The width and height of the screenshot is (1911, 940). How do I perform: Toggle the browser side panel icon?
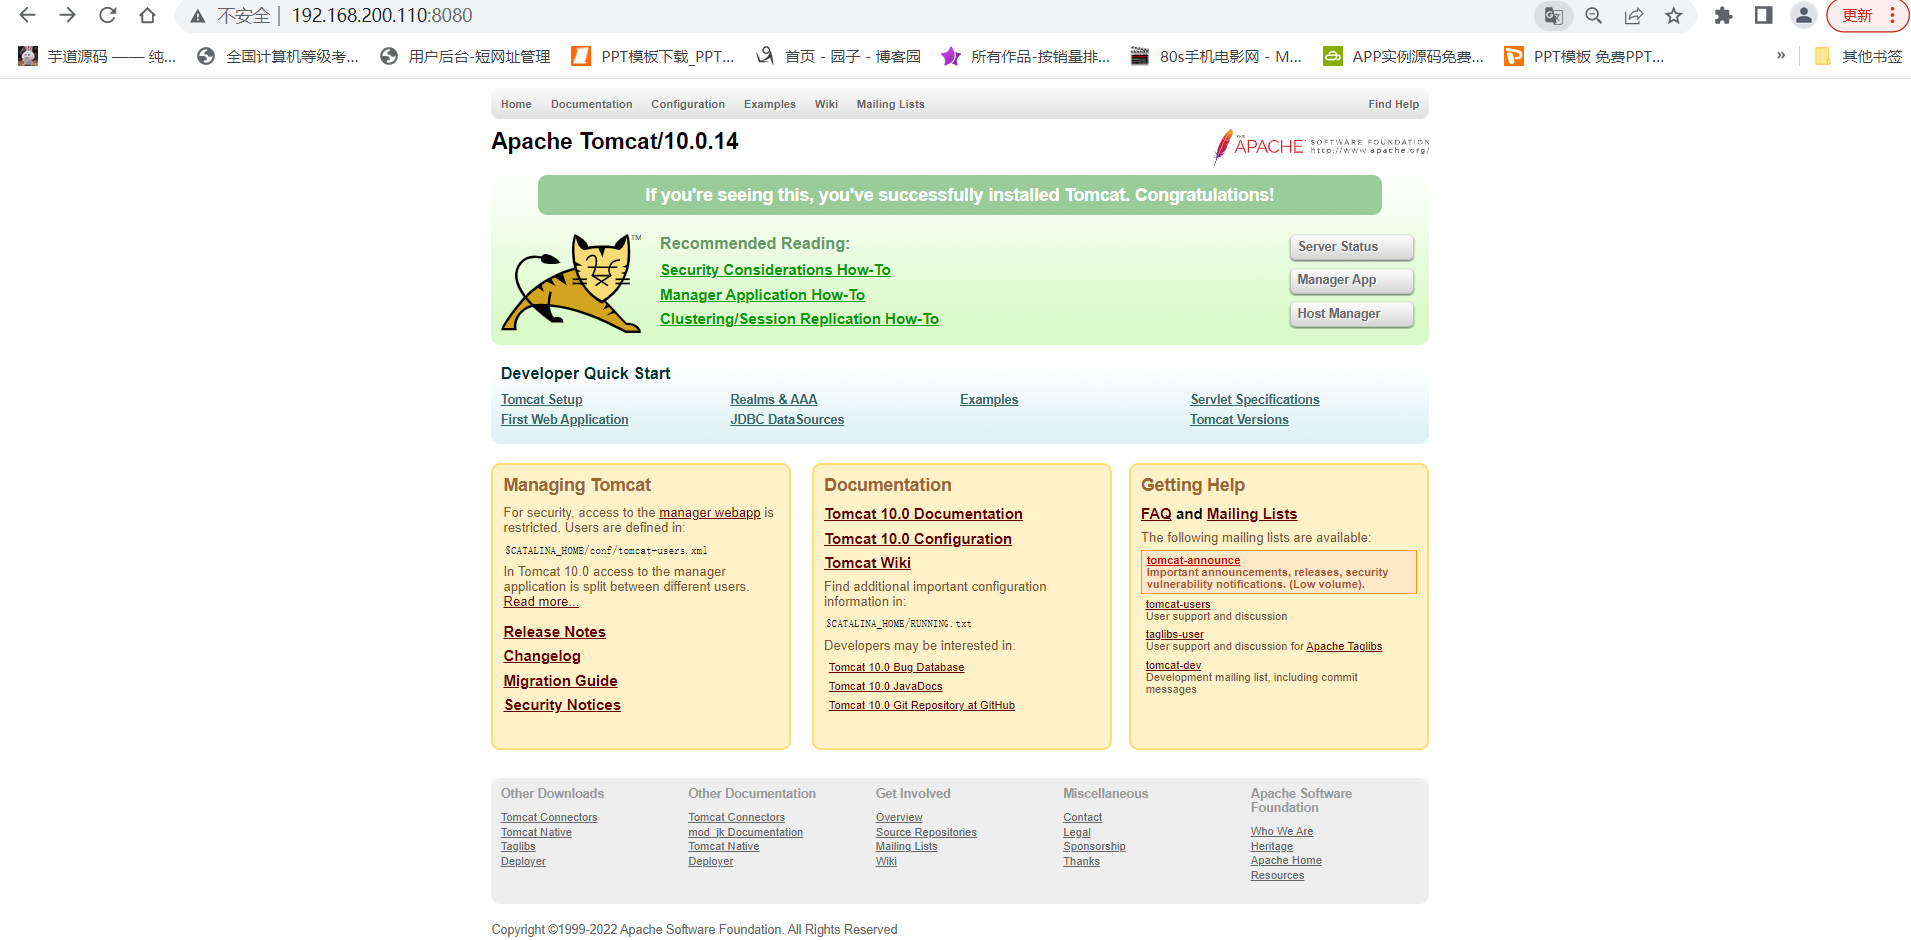click(x=1763, y=15)
